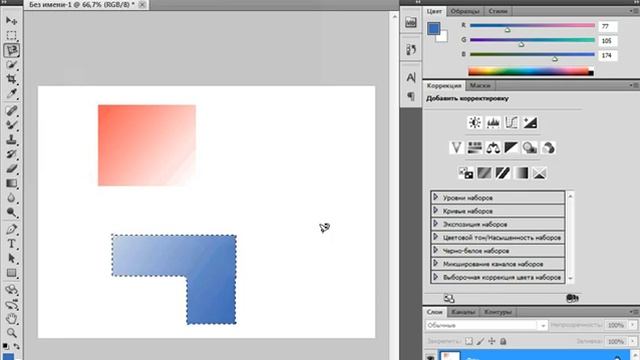Select the Rectangular Marquee tool
The height and width of the screenshot is (360, 640).
[x=11, y=35]
